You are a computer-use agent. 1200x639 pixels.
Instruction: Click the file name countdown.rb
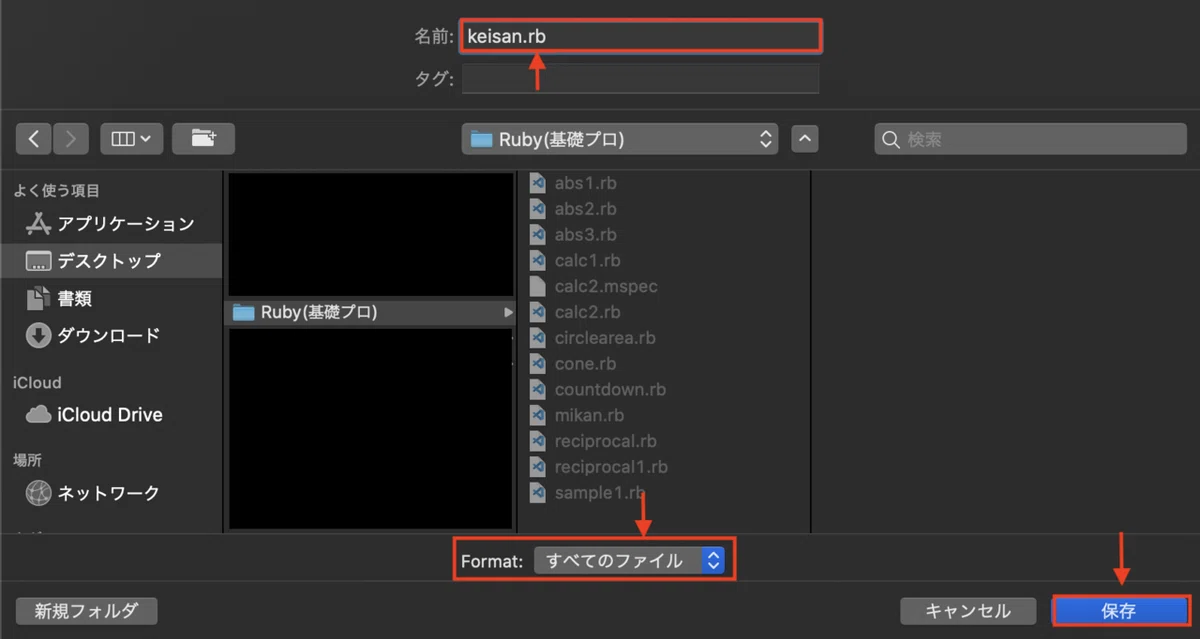[610, 389]
